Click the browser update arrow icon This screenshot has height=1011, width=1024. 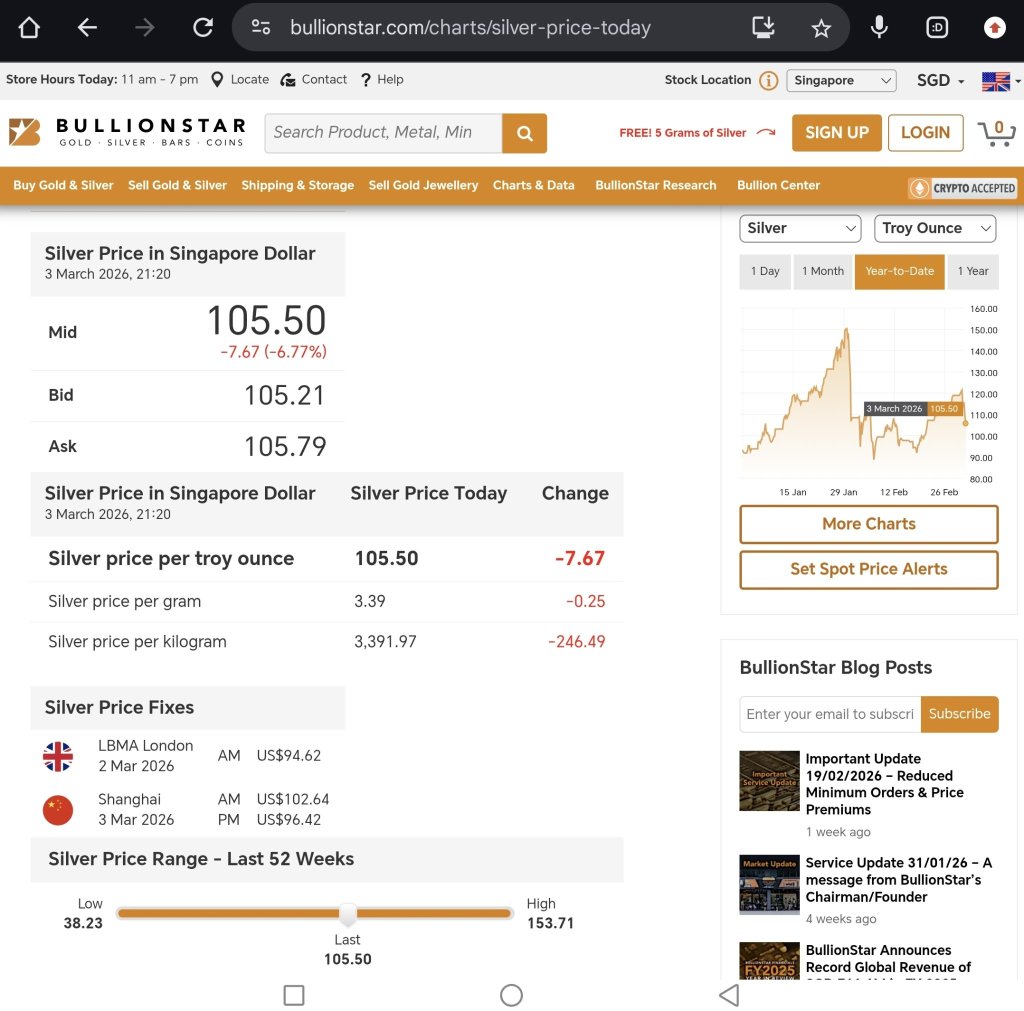(x=995, y=27)
